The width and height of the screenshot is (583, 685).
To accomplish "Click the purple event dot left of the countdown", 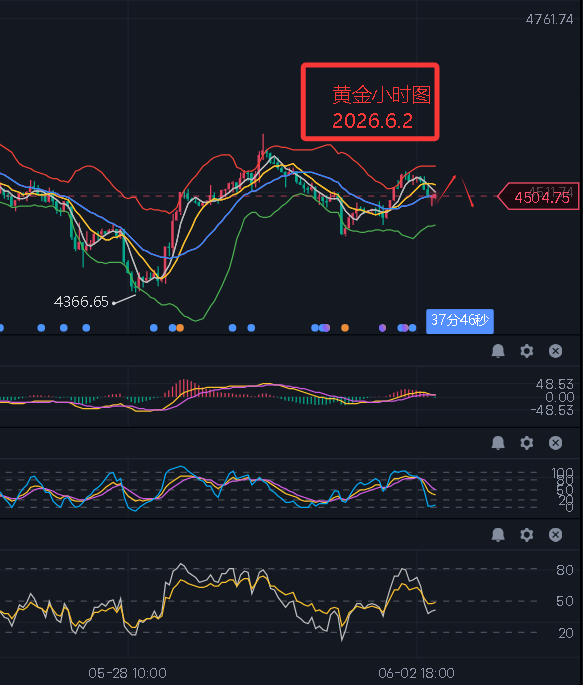I will (382, 328).
